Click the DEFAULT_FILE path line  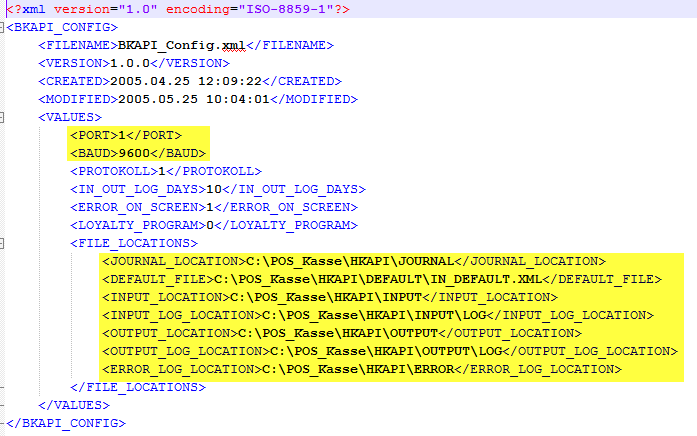pyautogui.click(x=381, y=279)
